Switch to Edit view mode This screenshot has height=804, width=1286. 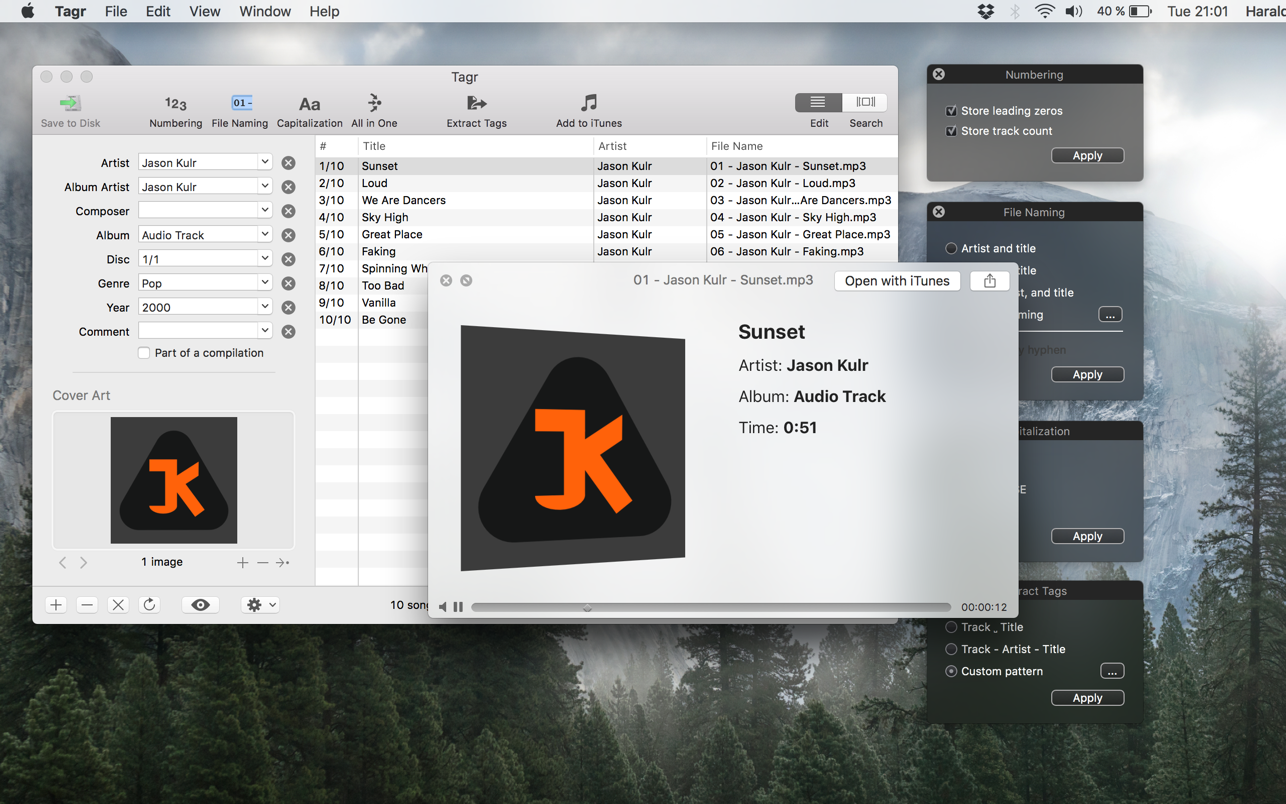[x=818, y=102]
